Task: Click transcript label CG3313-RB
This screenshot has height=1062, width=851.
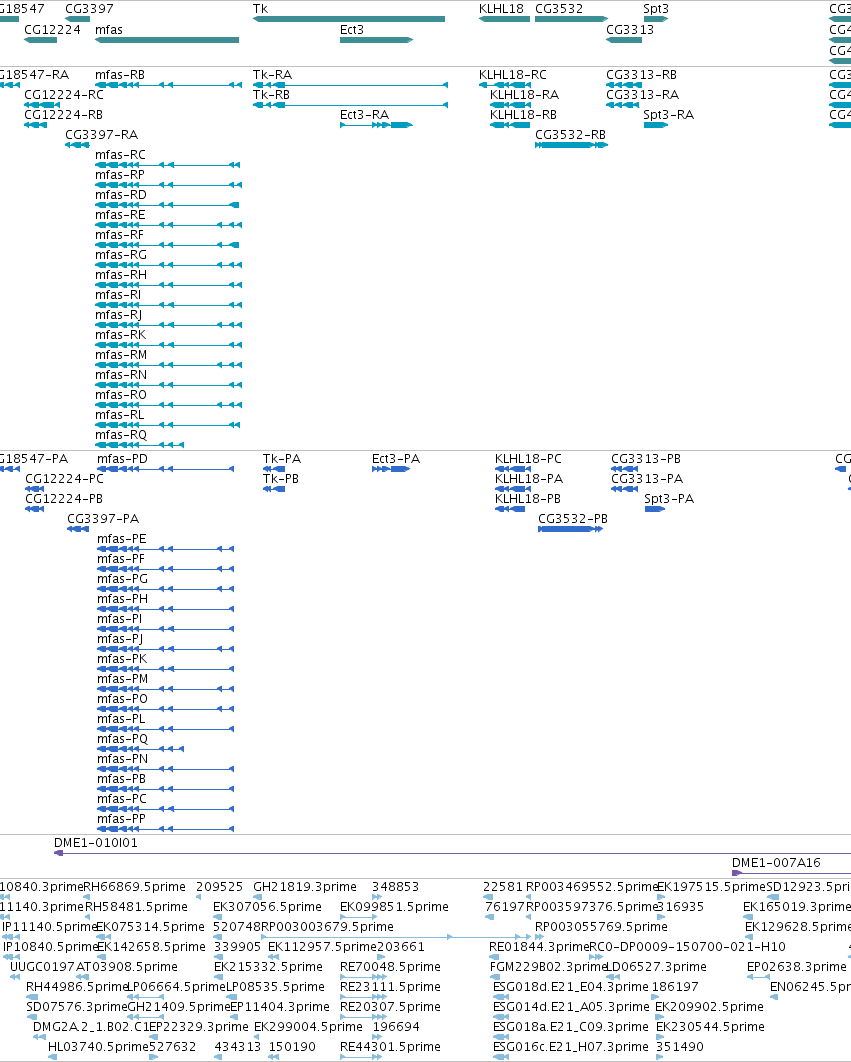Action: pyautogui.click(x=641, y=75)
